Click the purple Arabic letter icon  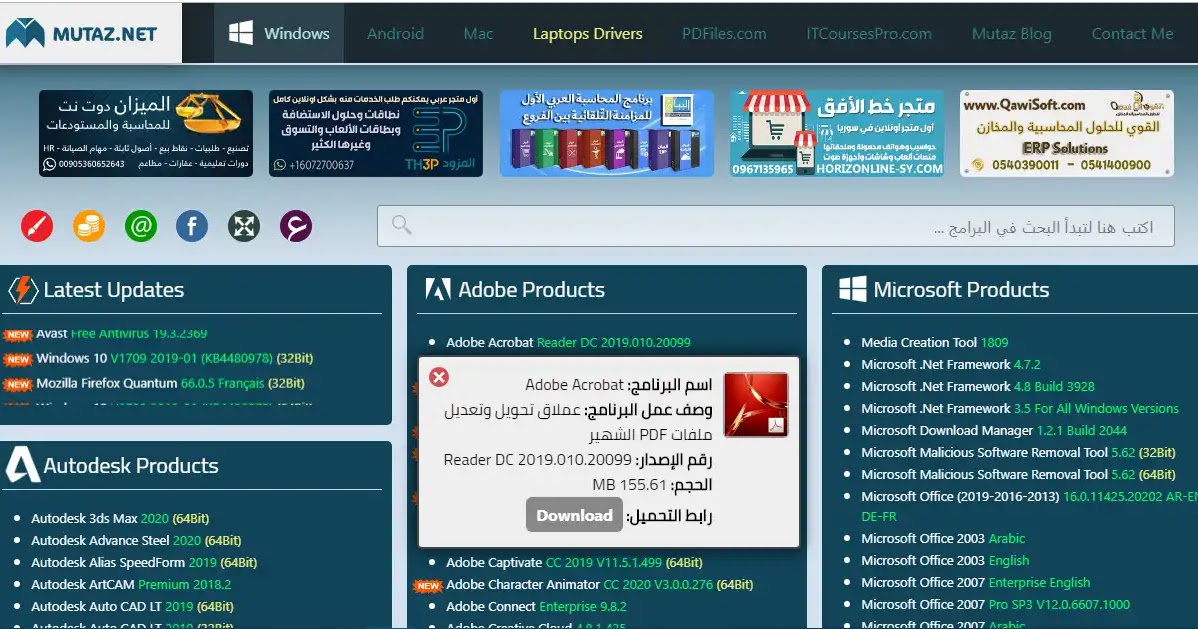tap(296, 226)
